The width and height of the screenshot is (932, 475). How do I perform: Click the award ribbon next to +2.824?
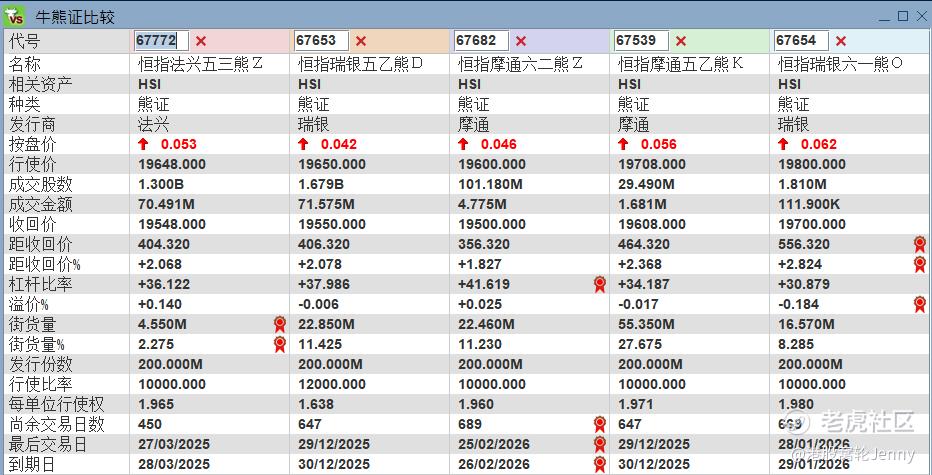point(920,264)
